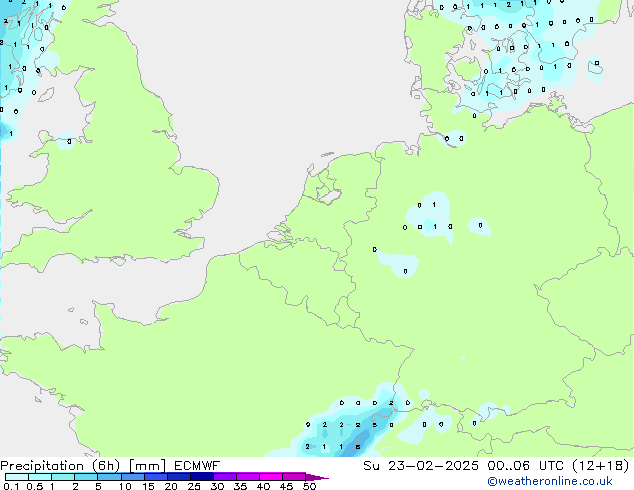This screenshot has width=634, height=490.
Task: Click the '20' legend scale label
Action: point(171,486)
